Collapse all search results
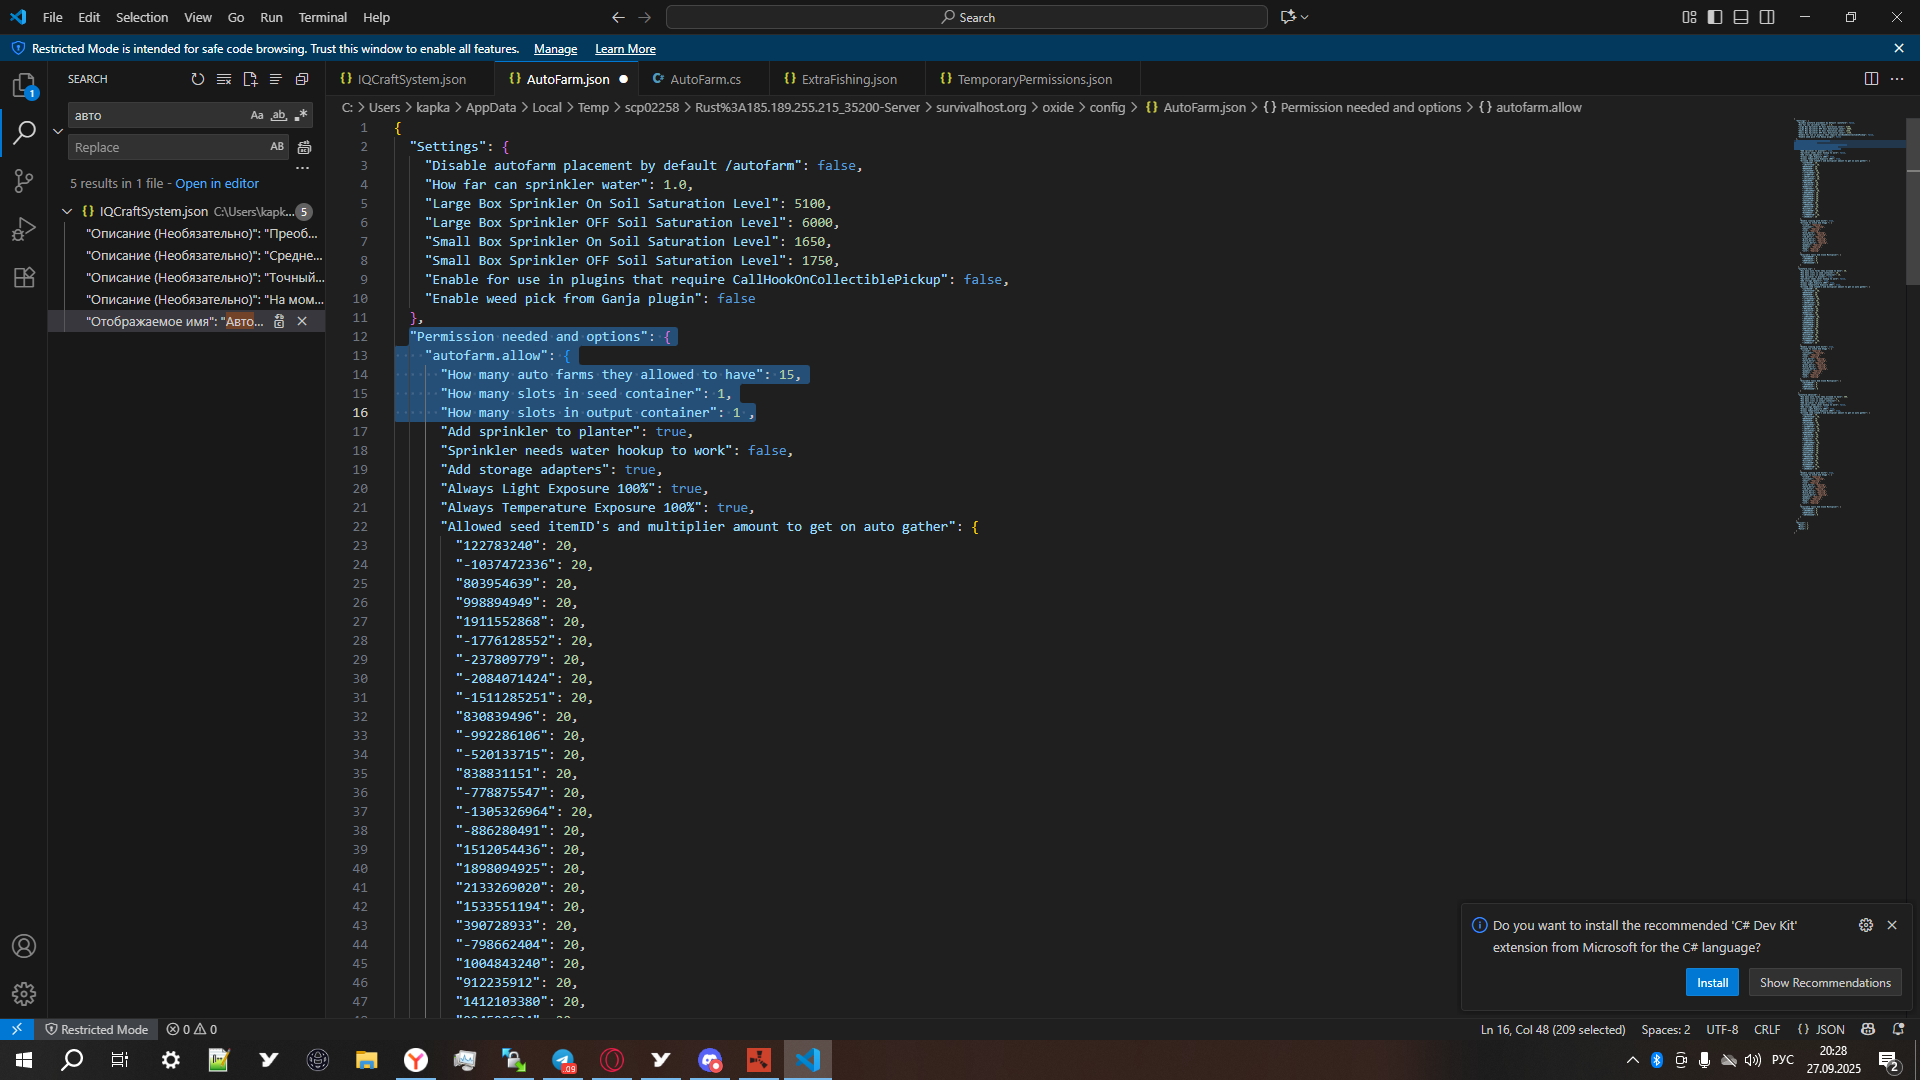1920x1080 pixels. coord(302,79)
